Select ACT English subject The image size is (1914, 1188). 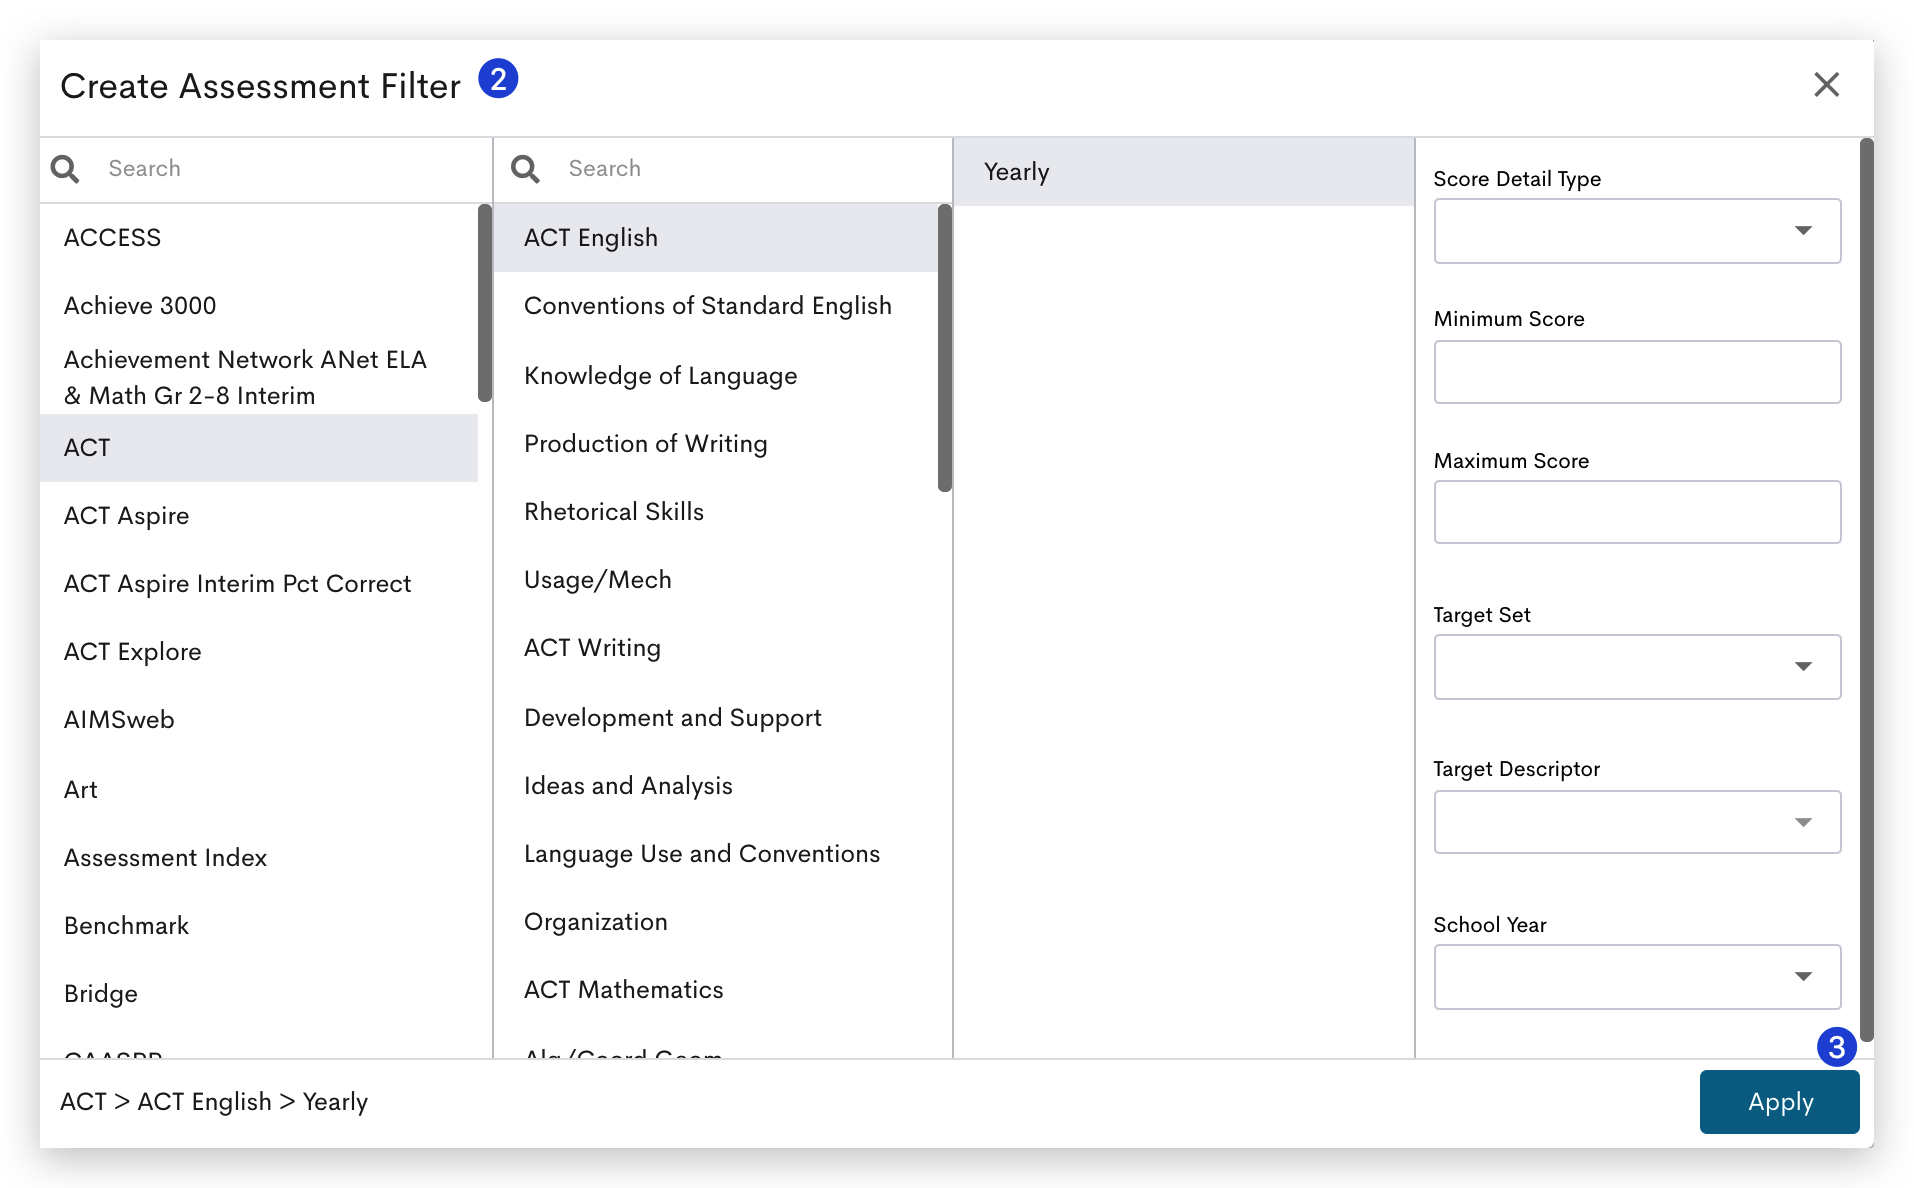[x=716, y=238]
